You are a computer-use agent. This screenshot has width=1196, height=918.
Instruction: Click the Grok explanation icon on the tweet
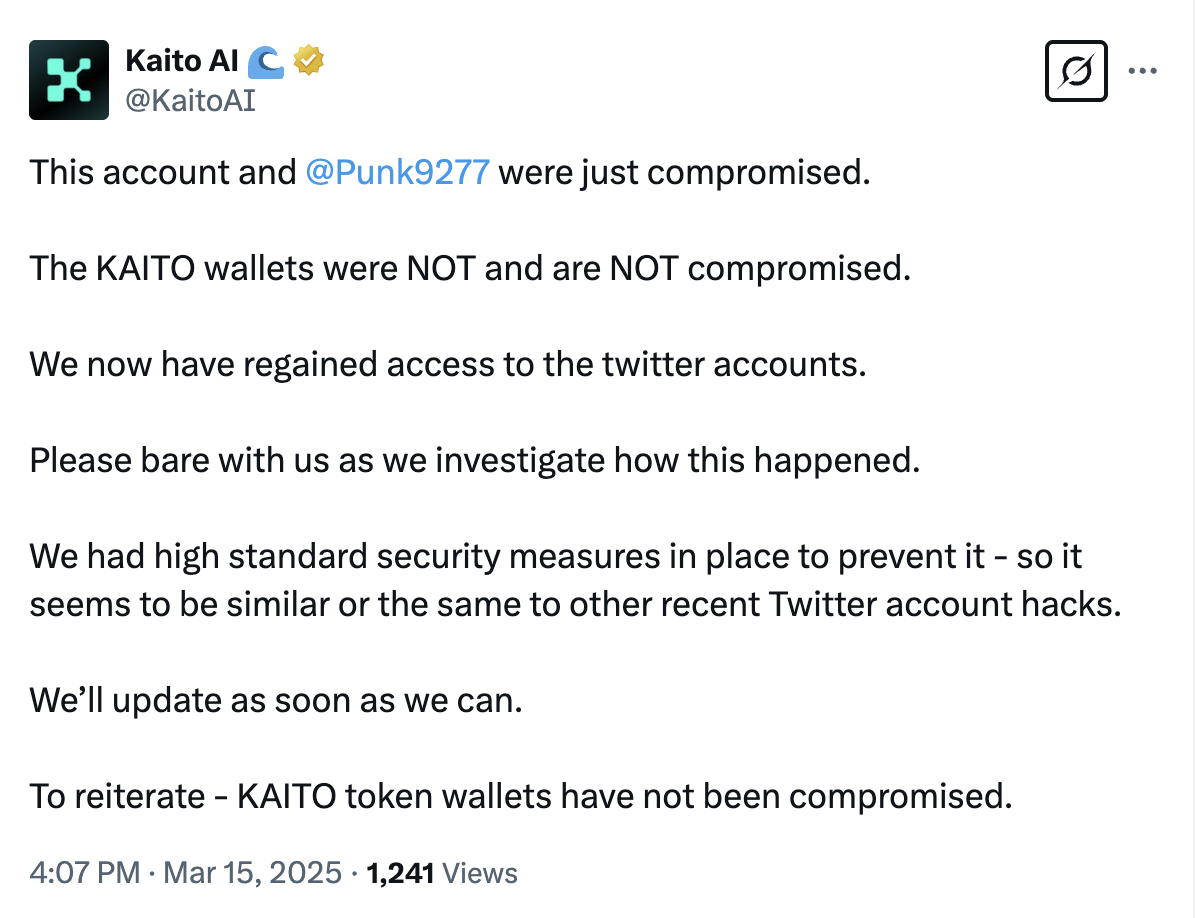1076,71
